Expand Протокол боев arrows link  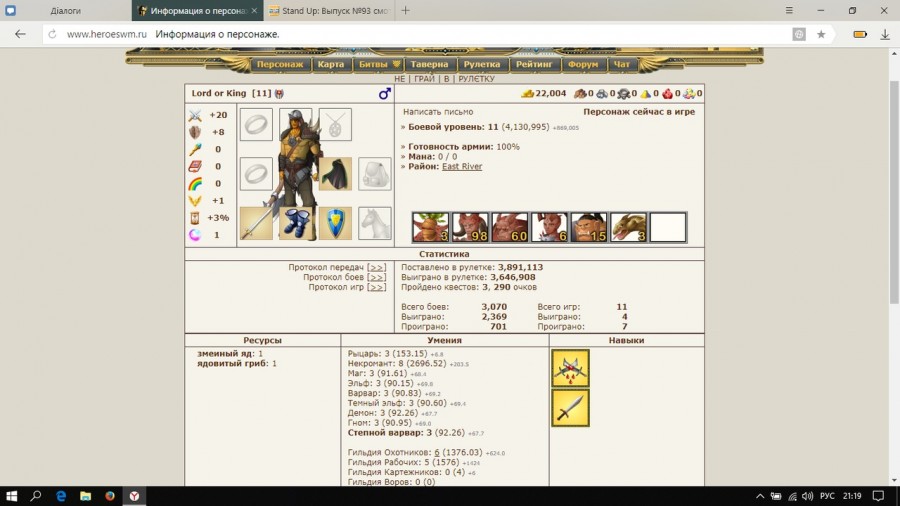click(376, 277)
